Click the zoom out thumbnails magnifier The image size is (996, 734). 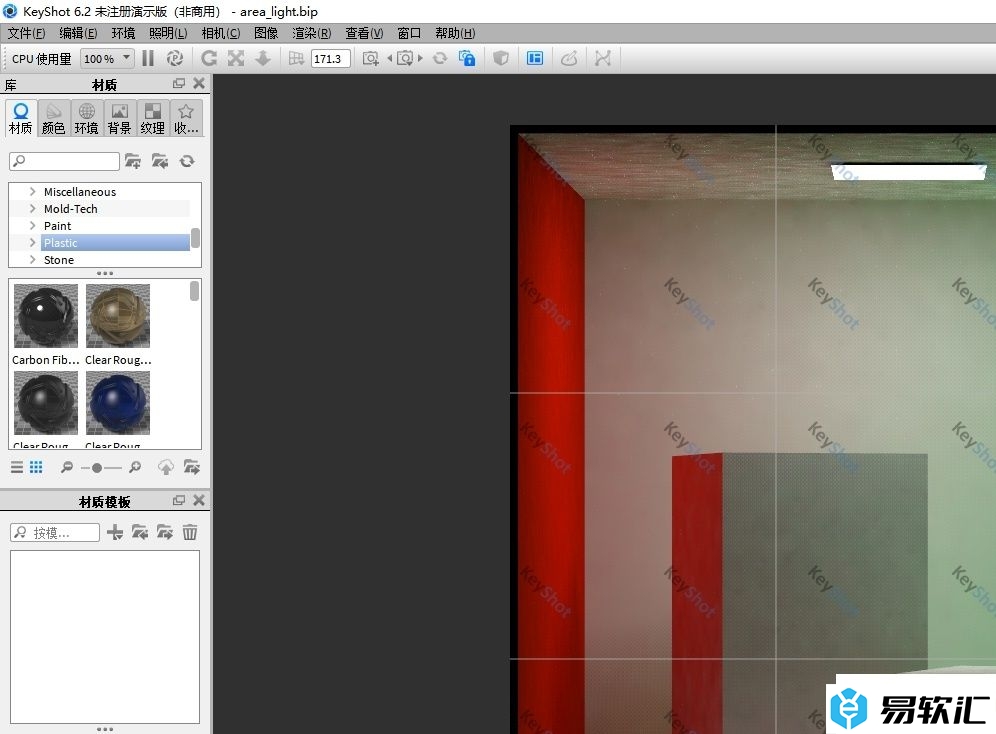tap(67, 468)
